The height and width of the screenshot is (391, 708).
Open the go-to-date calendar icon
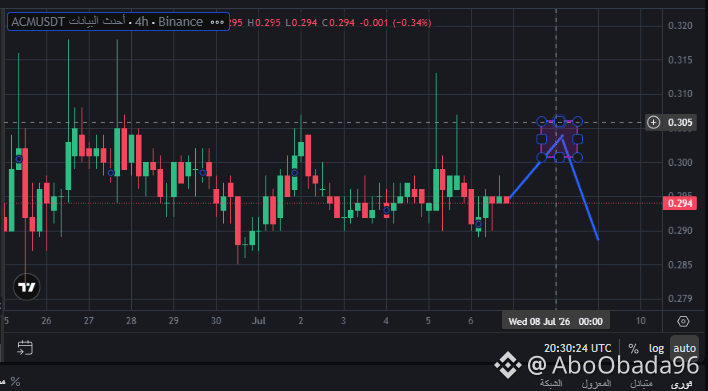(x=25, y=348)
